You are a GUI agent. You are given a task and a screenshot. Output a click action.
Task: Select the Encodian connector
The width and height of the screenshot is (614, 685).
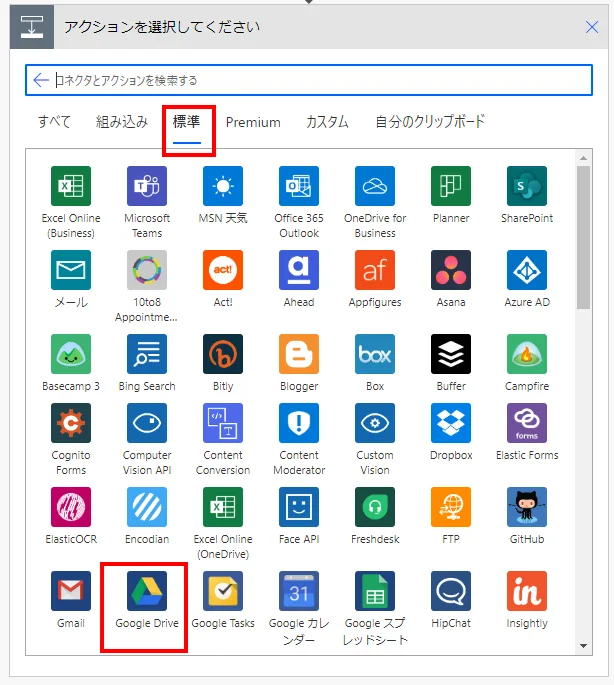[147, 507]
